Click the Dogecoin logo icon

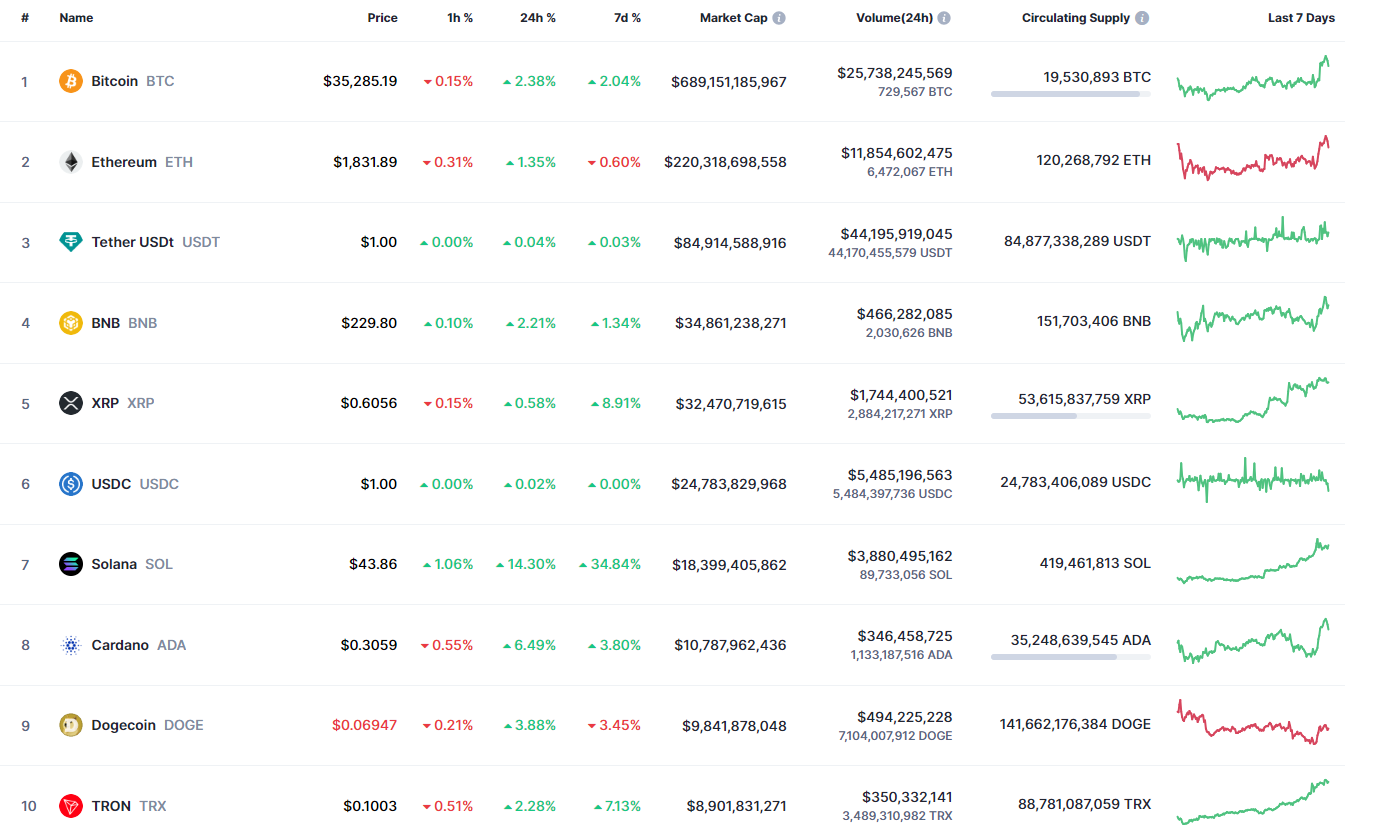tap(70, 725)
